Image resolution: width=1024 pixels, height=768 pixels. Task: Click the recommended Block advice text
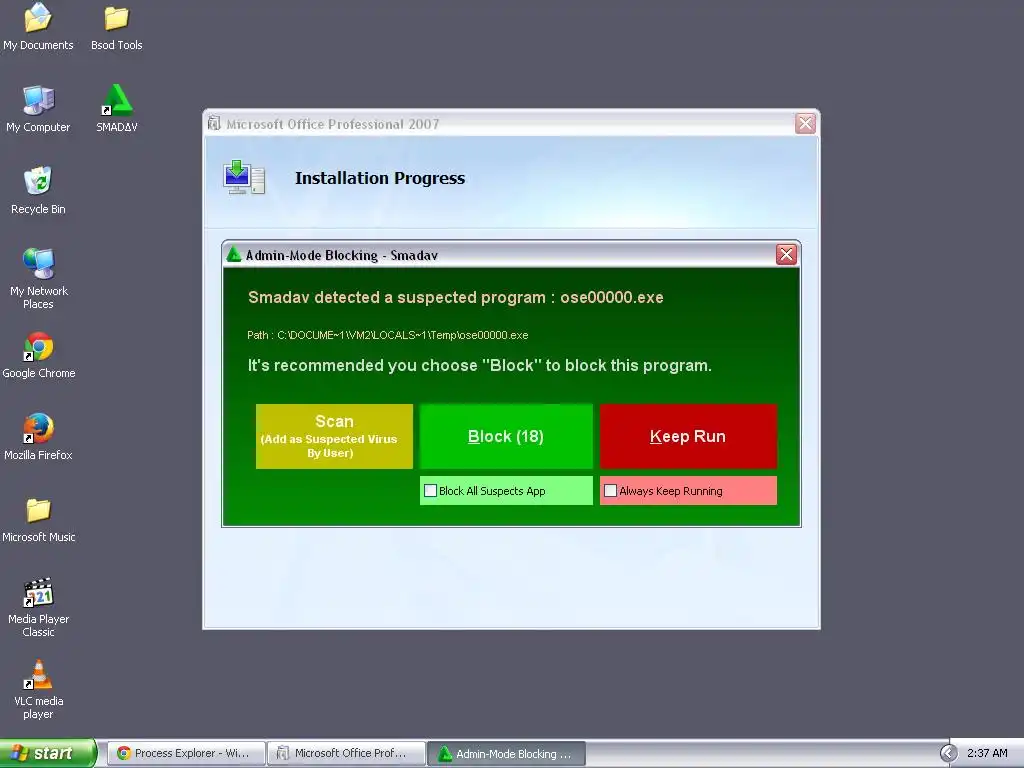coord(480,365)
